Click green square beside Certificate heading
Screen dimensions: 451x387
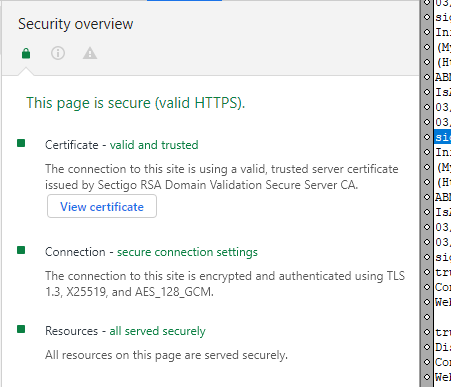21,143
